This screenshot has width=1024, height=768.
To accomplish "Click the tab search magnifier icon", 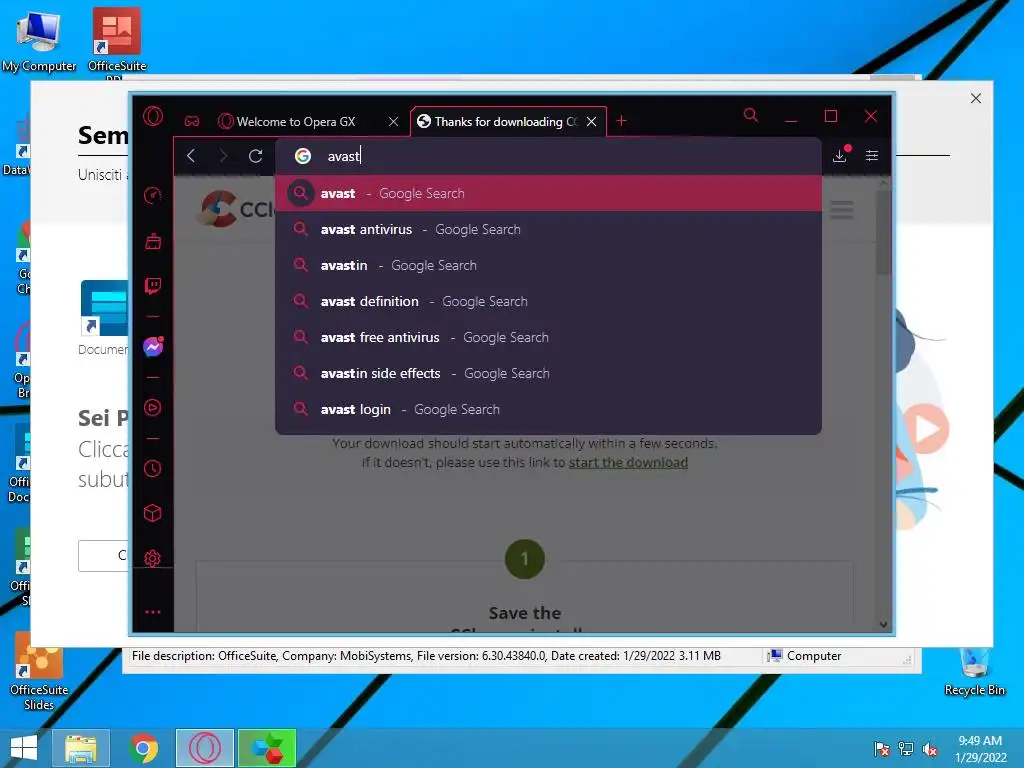I will [x=751, y=116].
